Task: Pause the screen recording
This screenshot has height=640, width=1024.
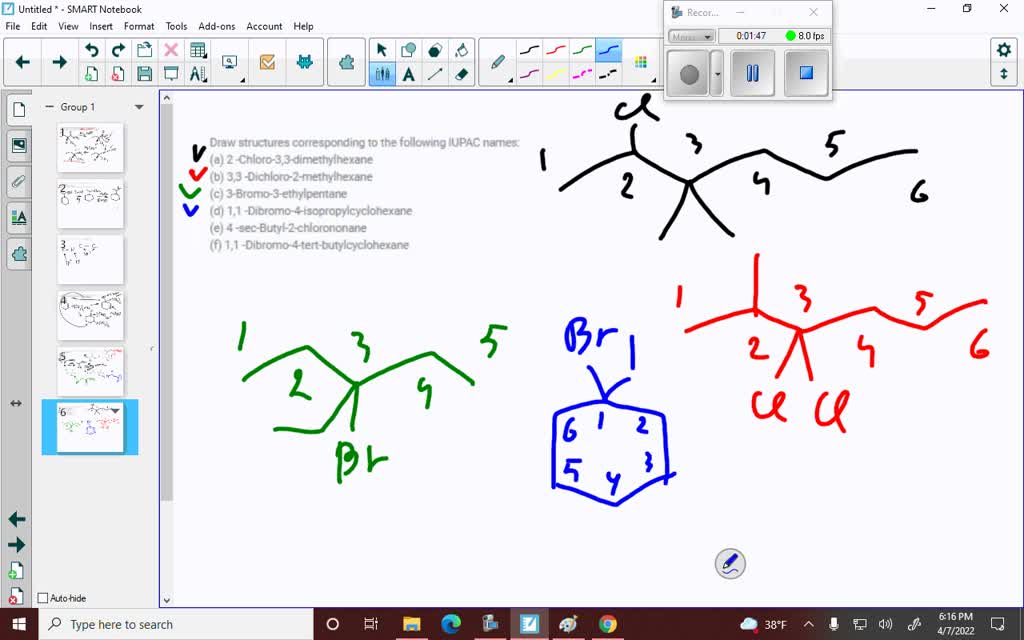Action: (x=751, y=73)
